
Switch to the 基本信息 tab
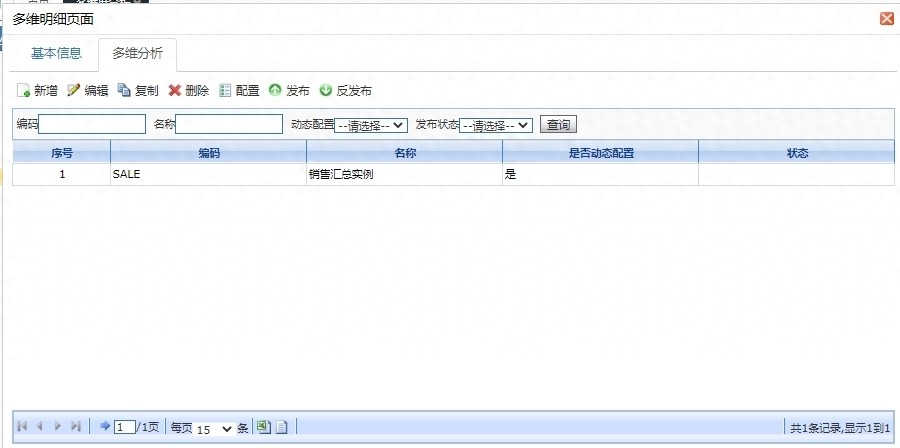(56, 53)
